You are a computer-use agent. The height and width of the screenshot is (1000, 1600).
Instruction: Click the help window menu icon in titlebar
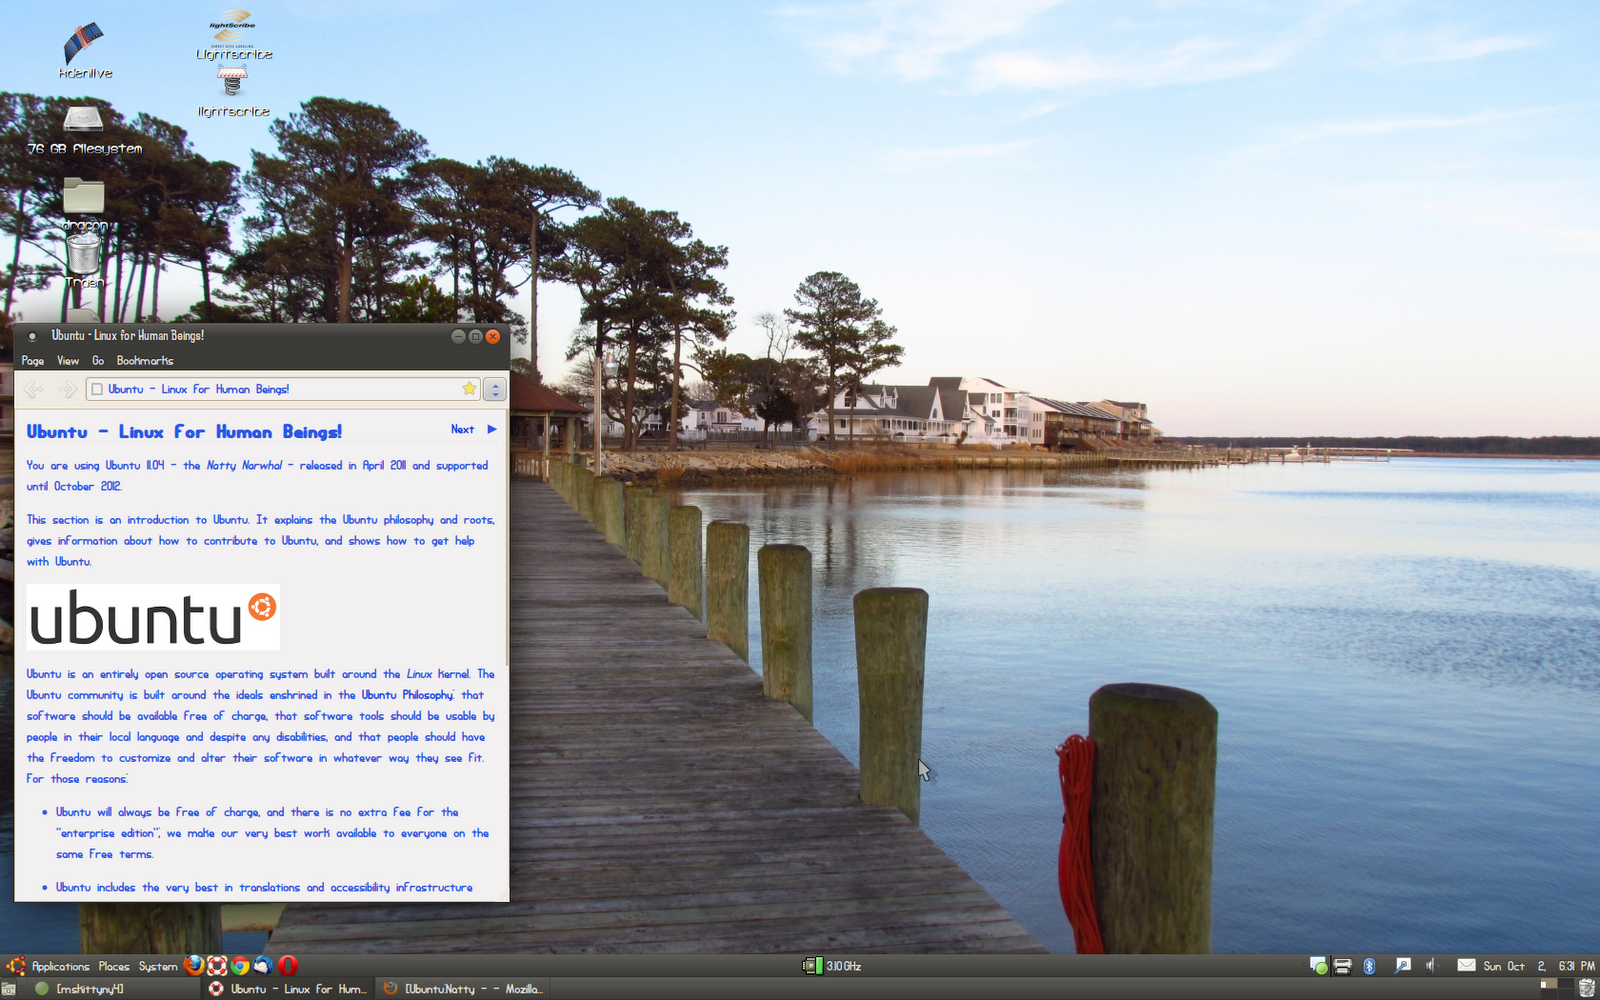[32, 336]
